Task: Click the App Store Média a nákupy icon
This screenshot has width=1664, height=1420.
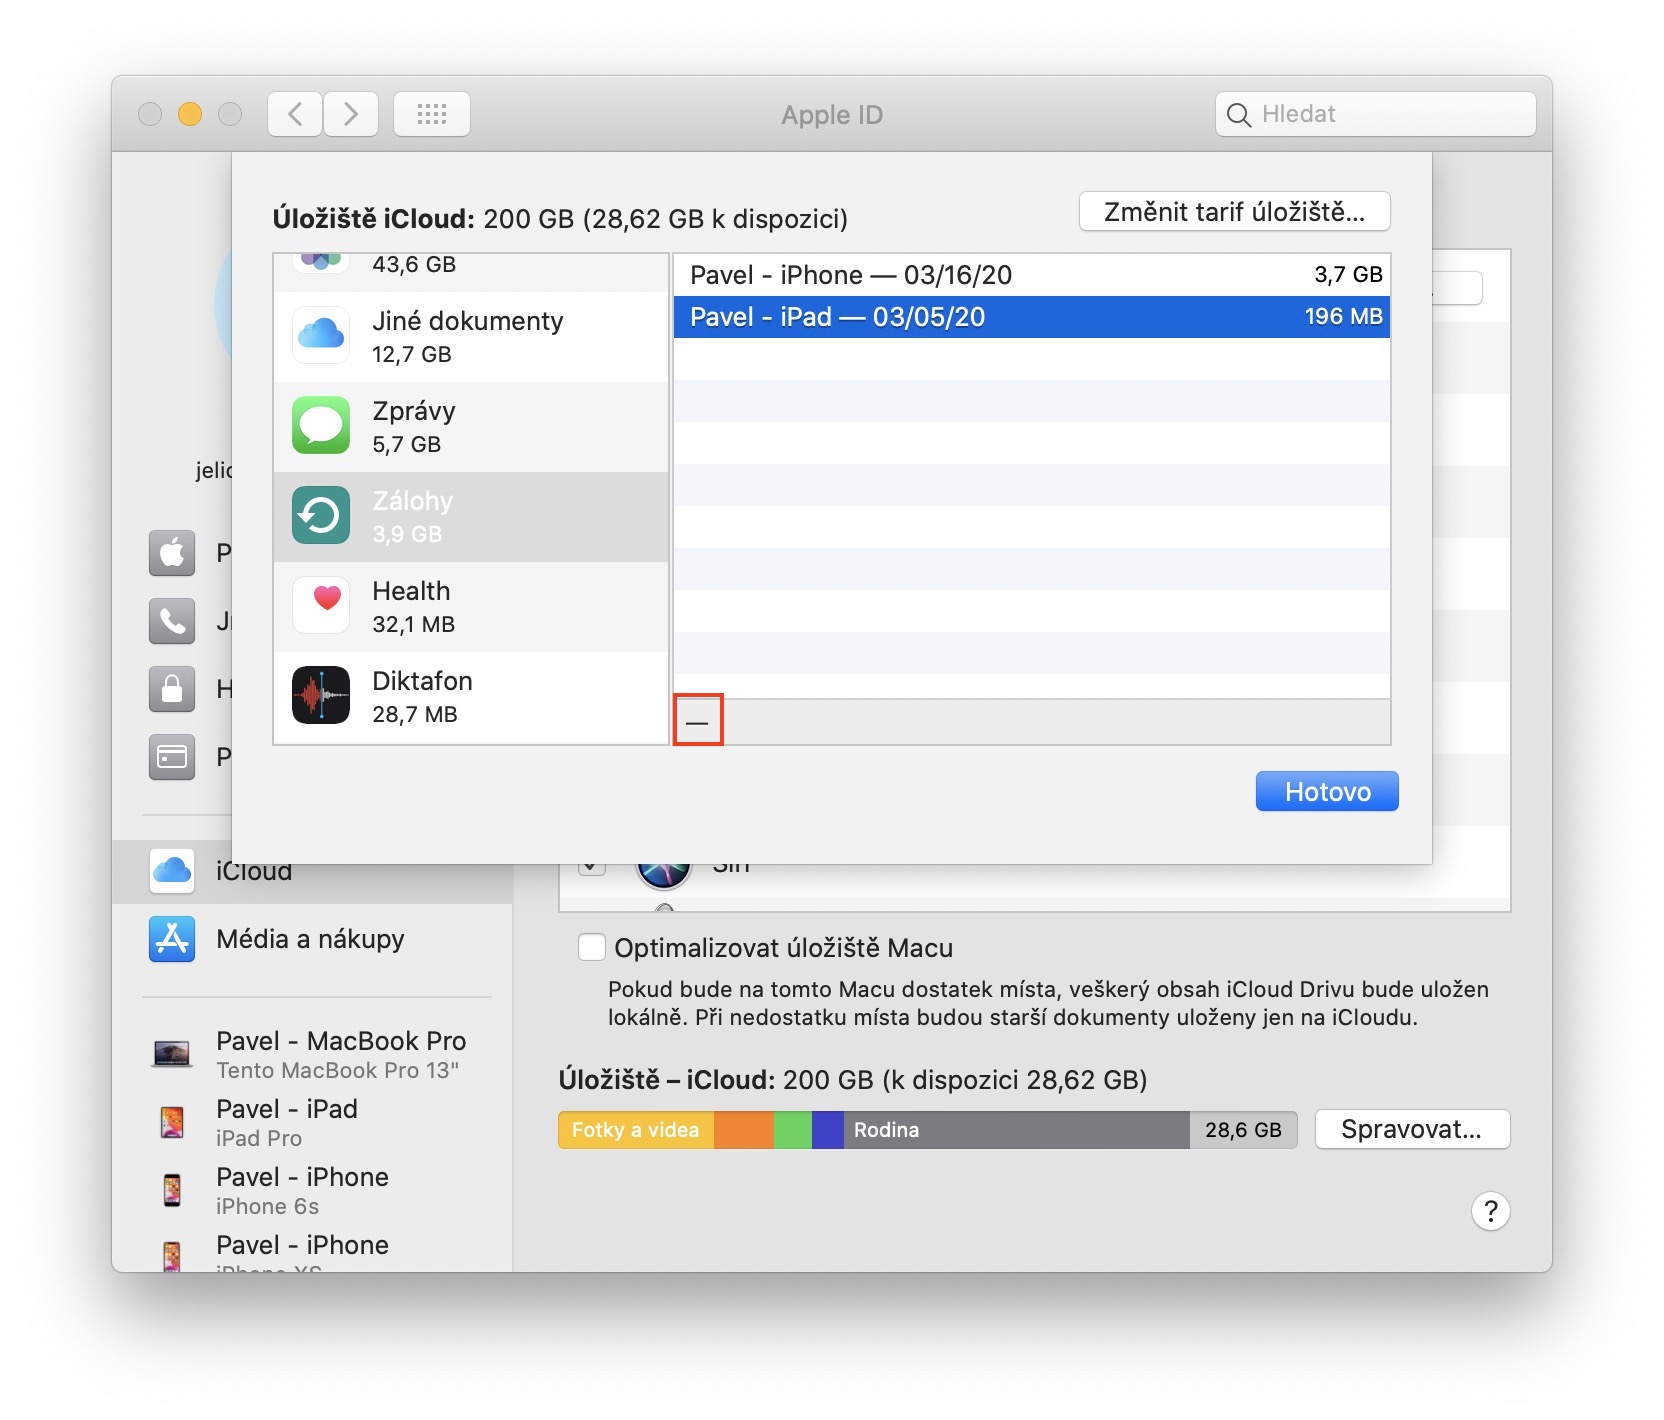Action: point(172,939)
